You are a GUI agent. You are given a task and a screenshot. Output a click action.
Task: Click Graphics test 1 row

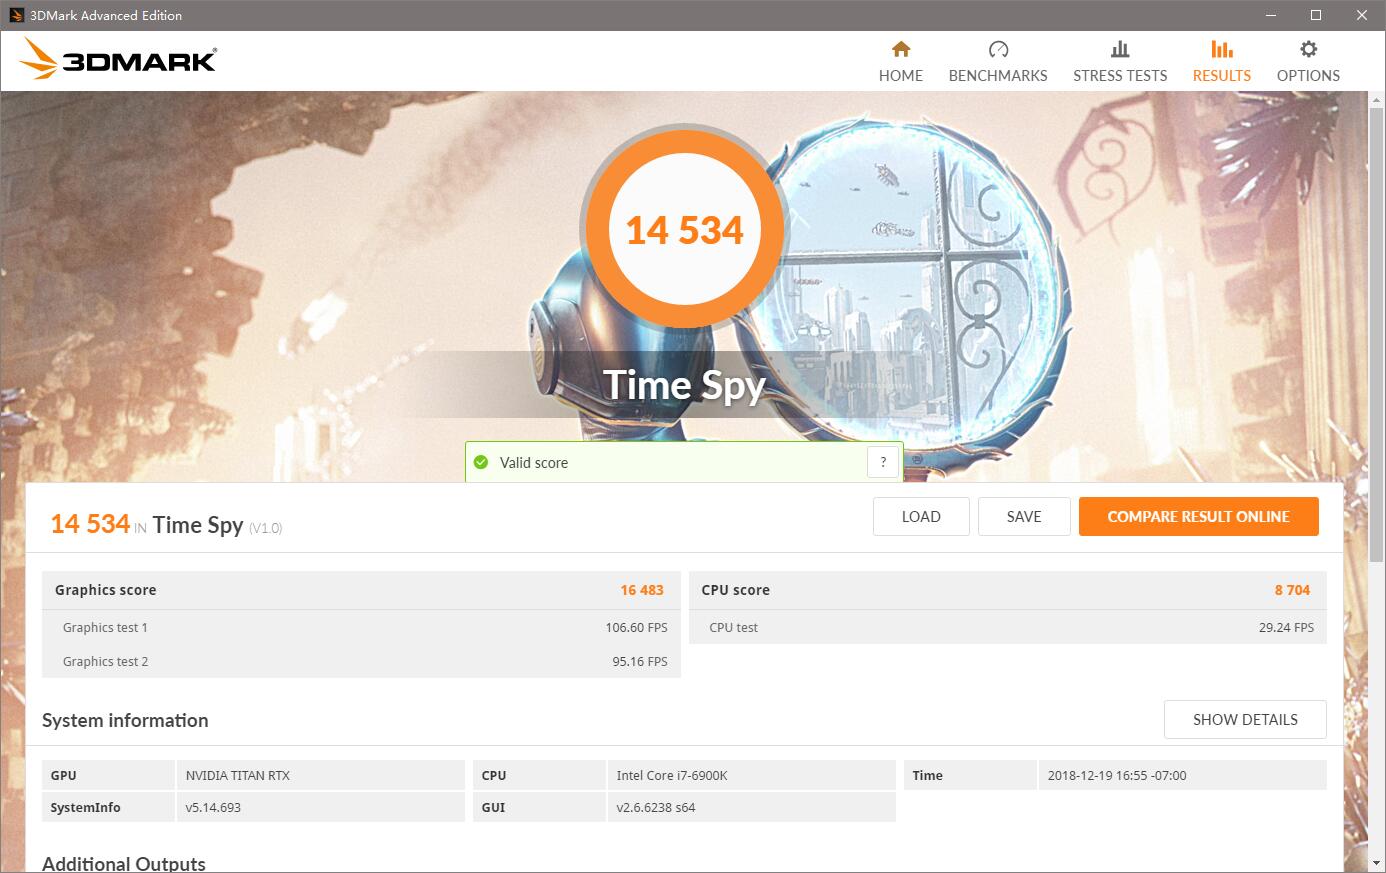tap(361, 627)
